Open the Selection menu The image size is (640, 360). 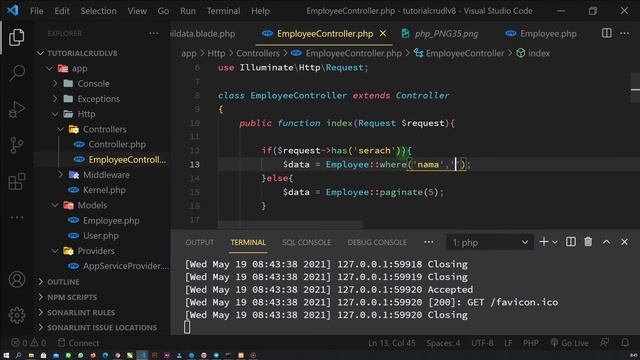click(98, 11)
